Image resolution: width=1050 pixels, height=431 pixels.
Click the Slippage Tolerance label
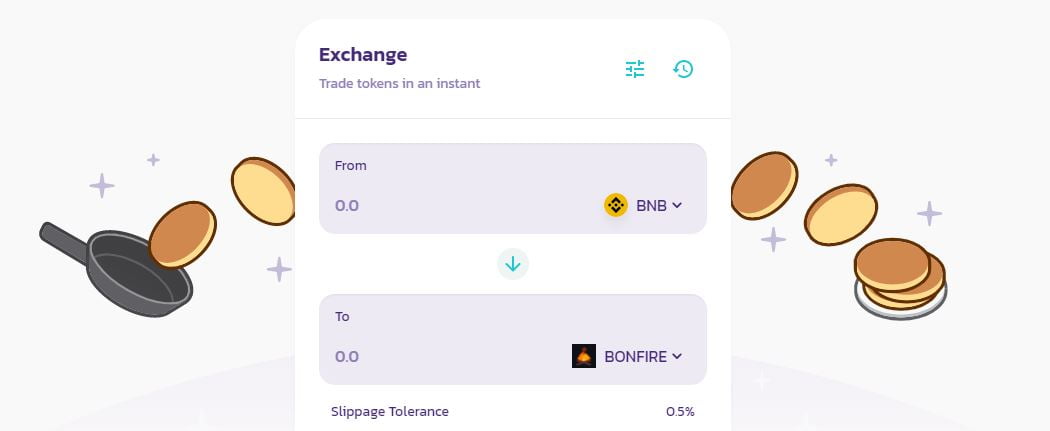pos(390,411)
